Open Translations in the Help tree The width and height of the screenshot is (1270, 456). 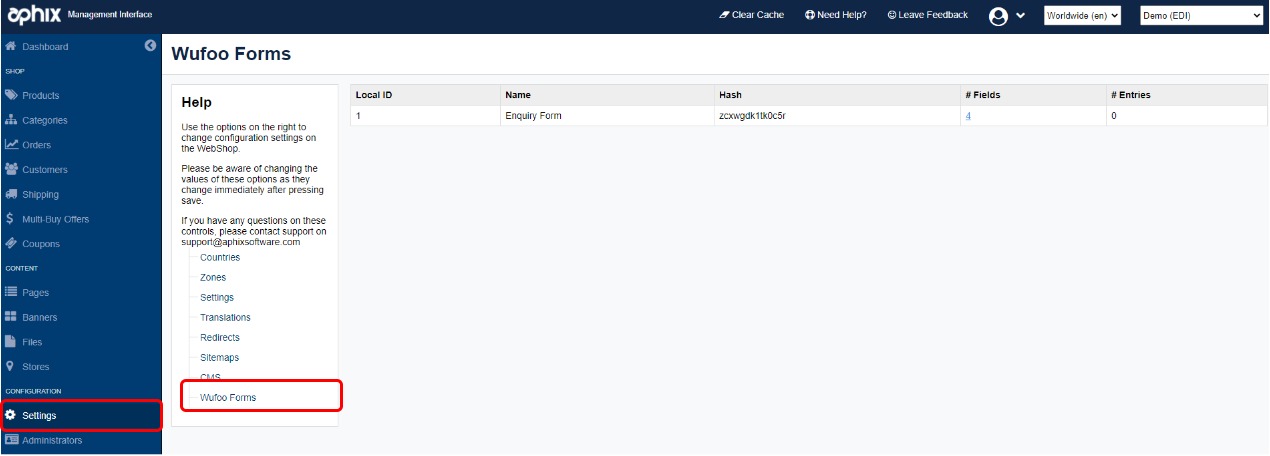click(x=225, y=317)
